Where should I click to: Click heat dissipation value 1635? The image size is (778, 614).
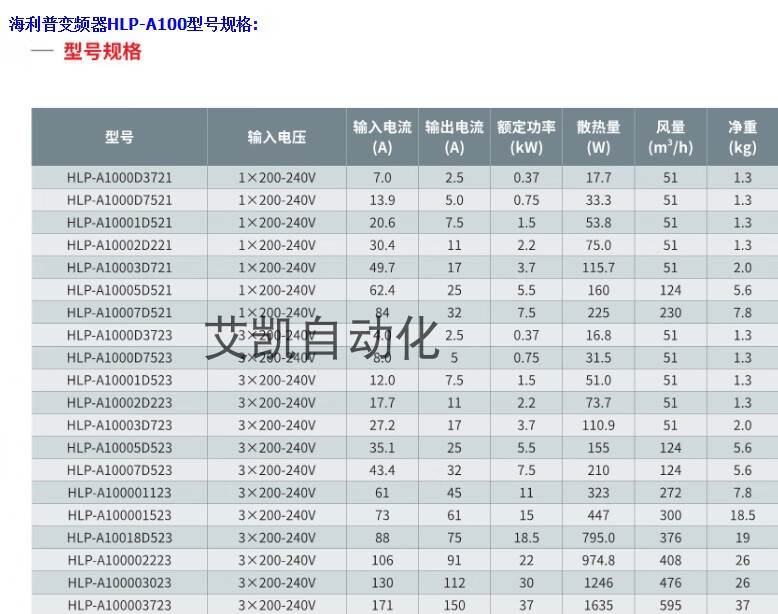tap(598, 605)
